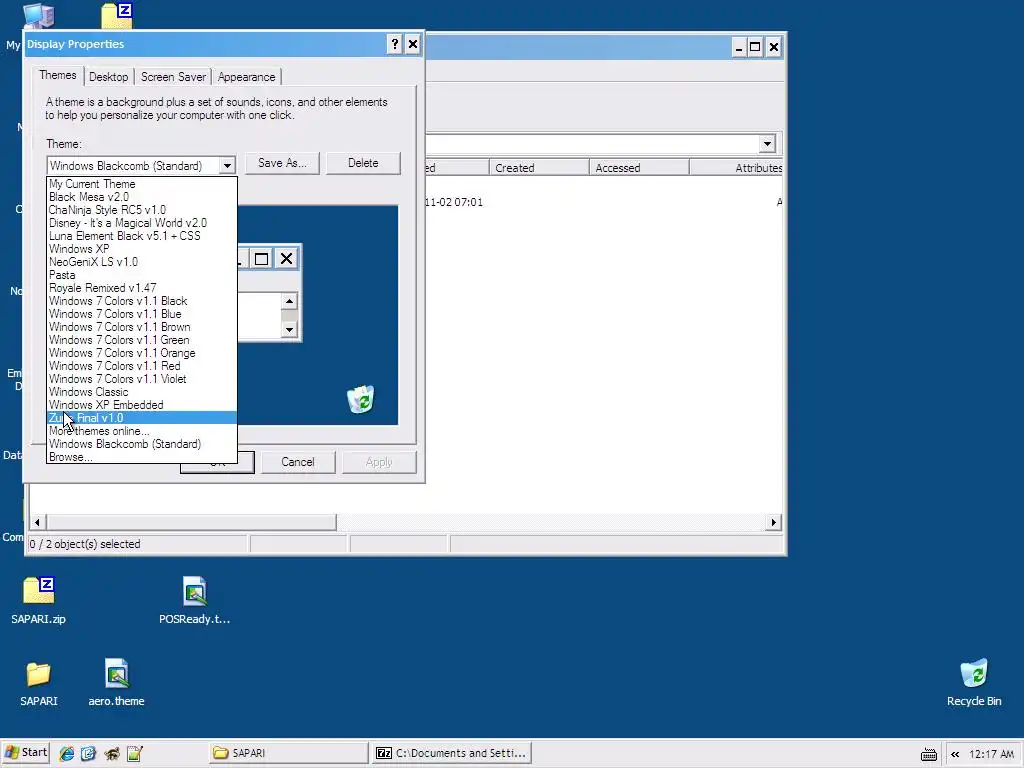Select Royale Remixed v1.47 theme
The height and width of the screenshot is (768, 1024).
[x=142, y=288]
